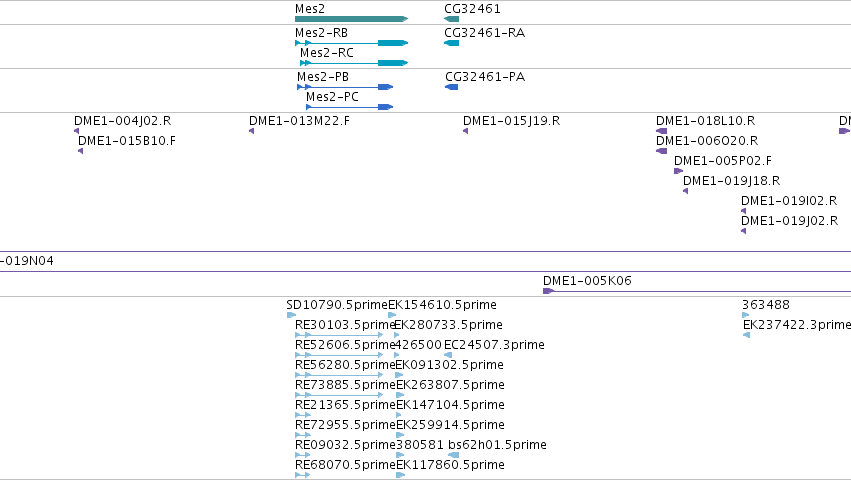Select the CG32461-RA transcript arrow
Viewport: 851px width, 480px height.
click(452, 43)
